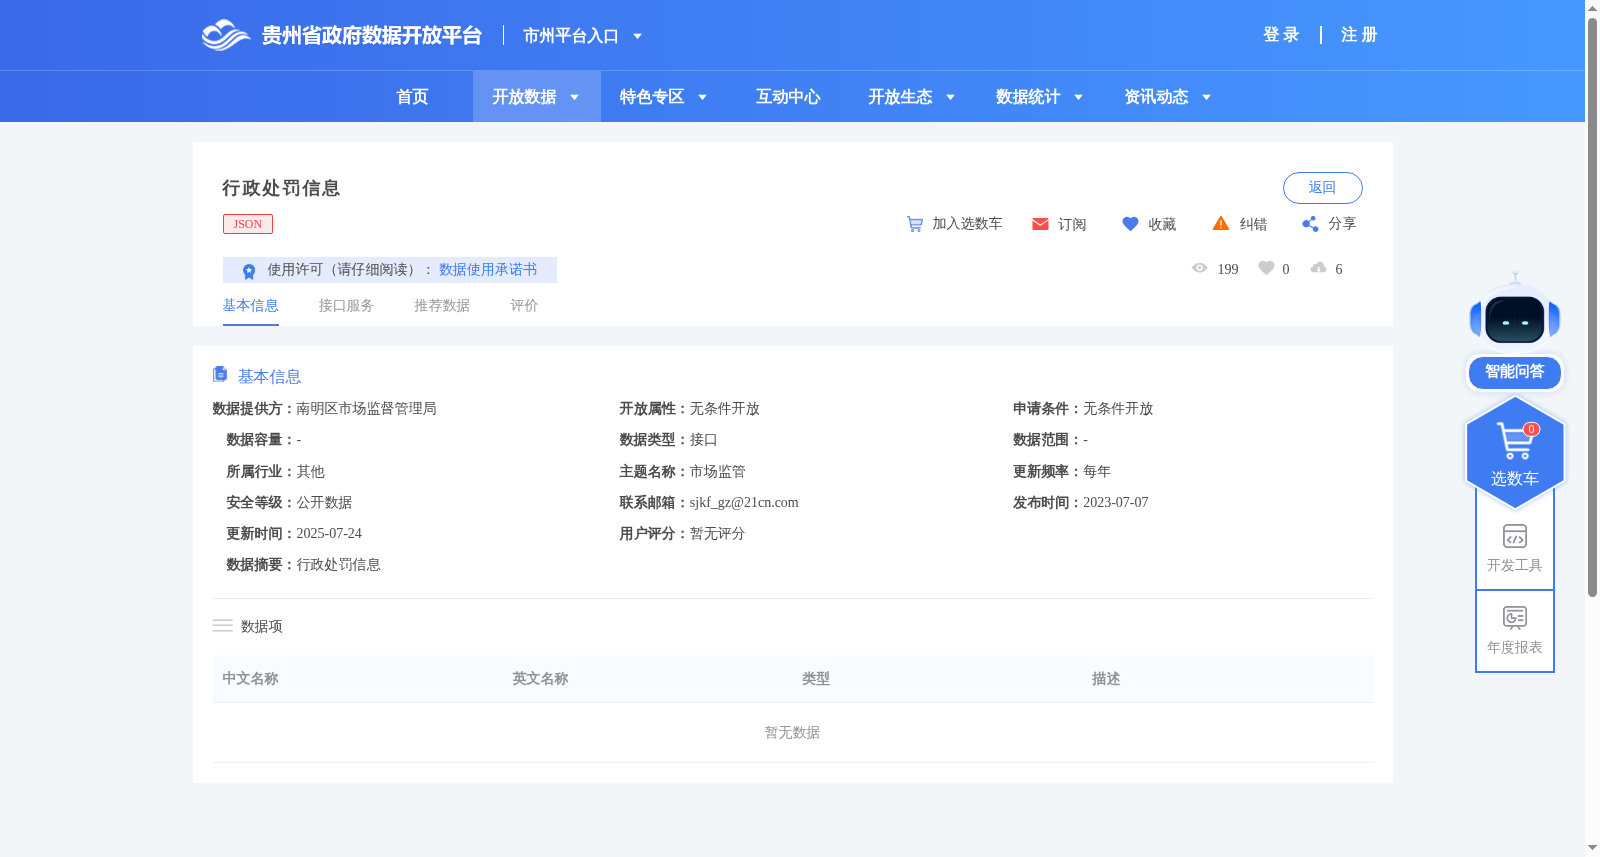Go to 首页 in the navigation bar
Image resolution: width=1600 pixels, height=857 pixels.
(412, 97)
